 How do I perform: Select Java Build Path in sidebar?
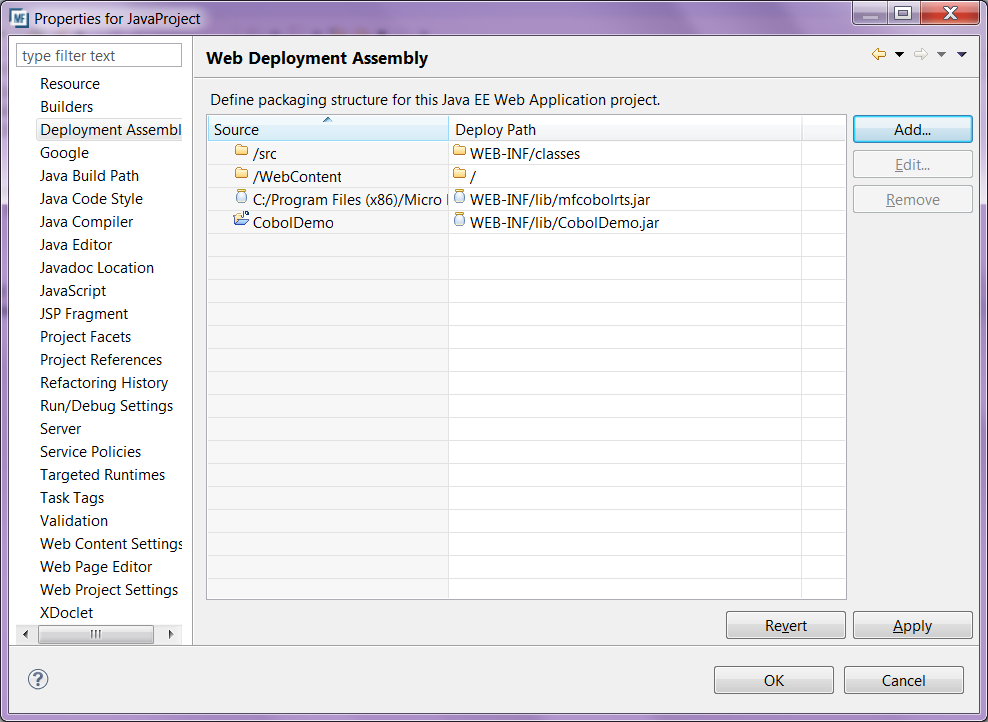[x=89, y=176]
